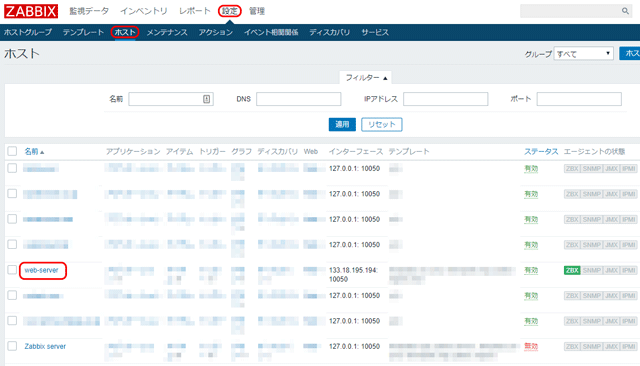Viewport: 640px width, 366px height.
Task: Click the SNMP badge in Zabbix server row
Action: pyautogui.click(x=591, y=346)
